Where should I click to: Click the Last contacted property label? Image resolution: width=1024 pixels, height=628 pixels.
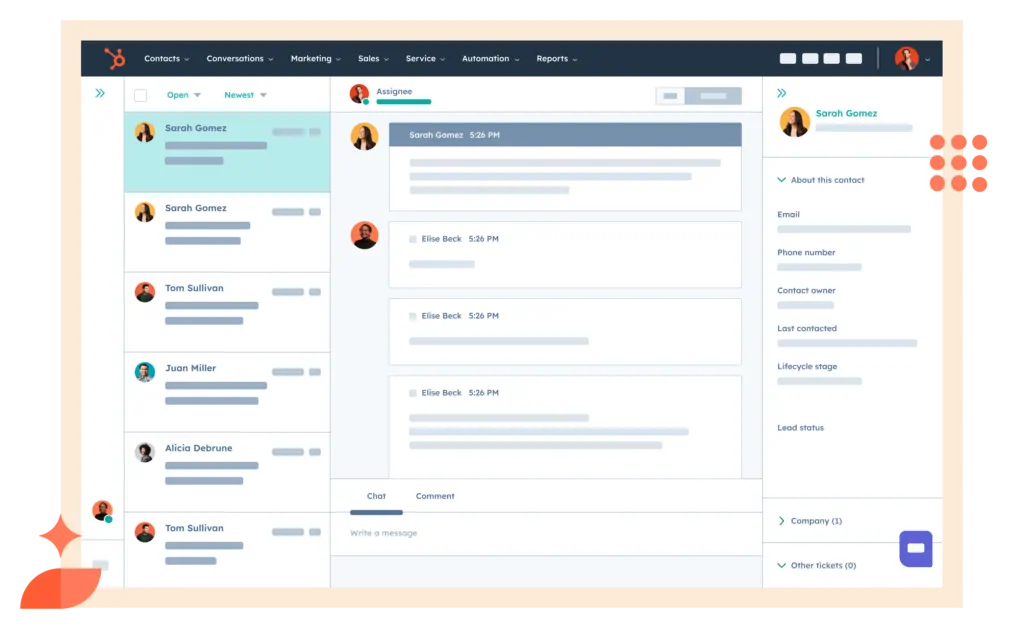pyautogui.click(x=807, y=328)
